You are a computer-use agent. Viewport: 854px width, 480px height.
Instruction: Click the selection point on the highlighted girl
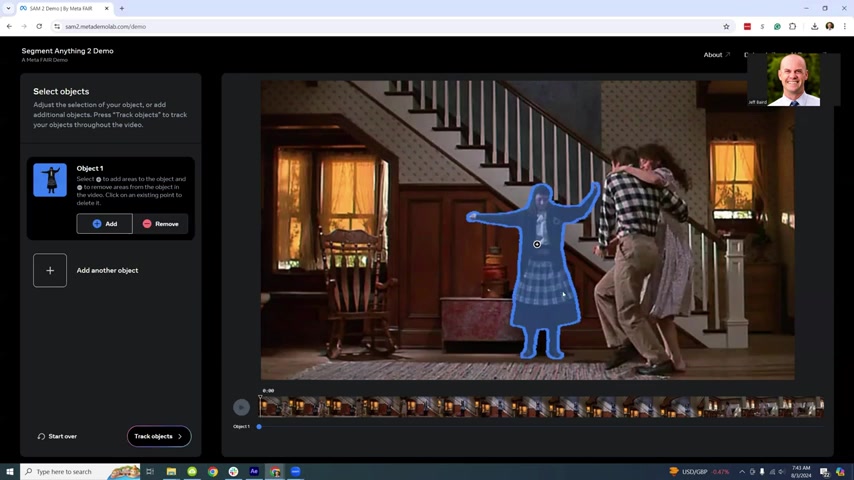tap(537, 245)
